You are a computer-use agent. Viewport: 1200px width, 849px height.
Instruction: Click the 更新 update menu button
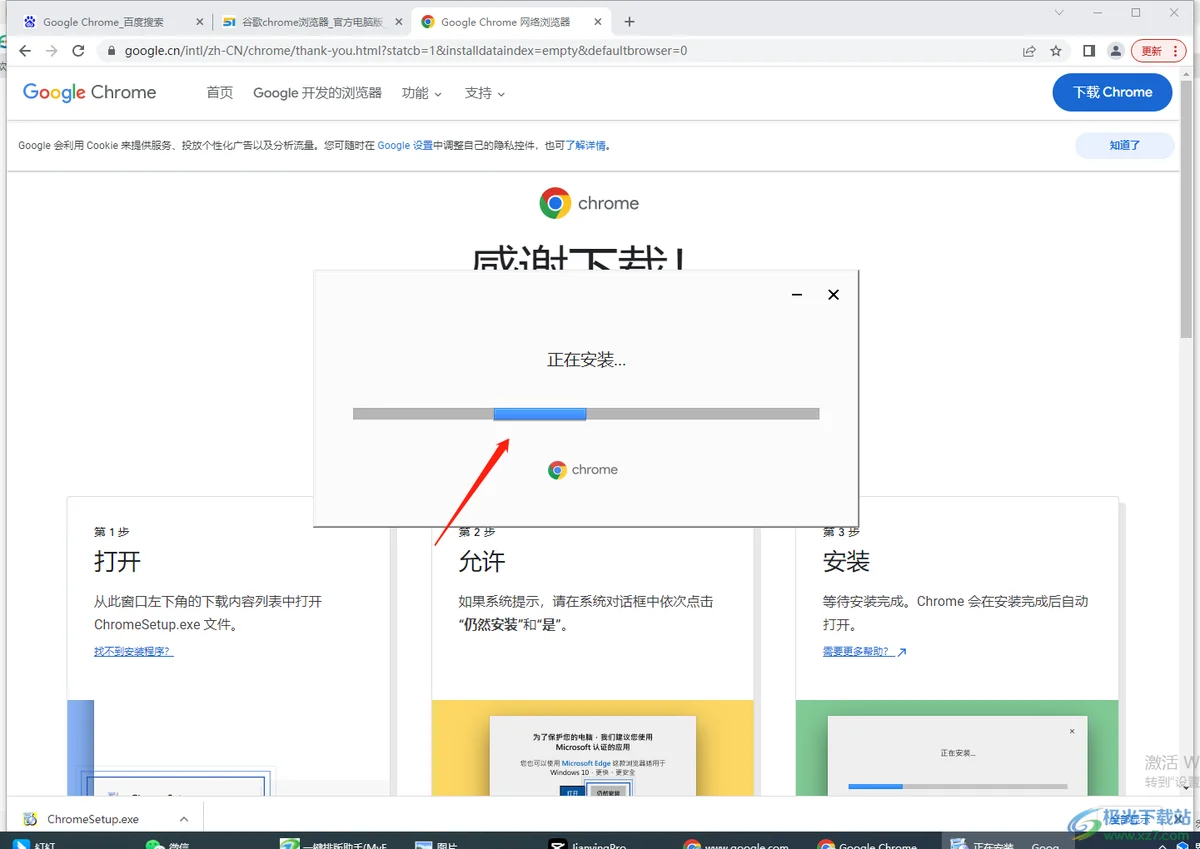[1158, 51]
